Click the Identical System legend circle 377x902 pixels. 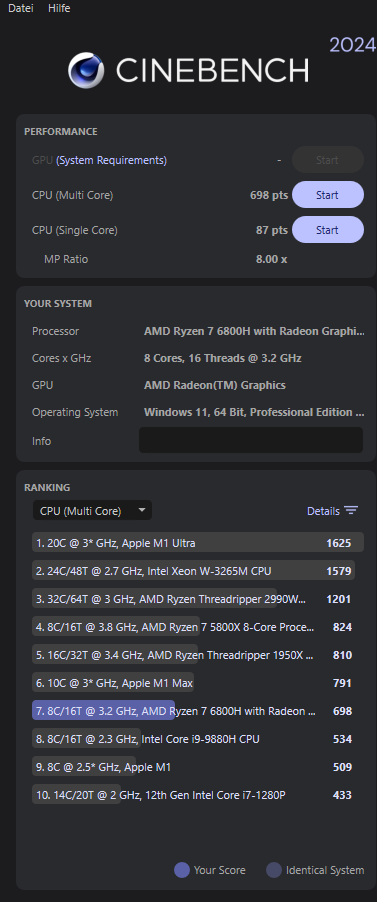coord(274,870)
